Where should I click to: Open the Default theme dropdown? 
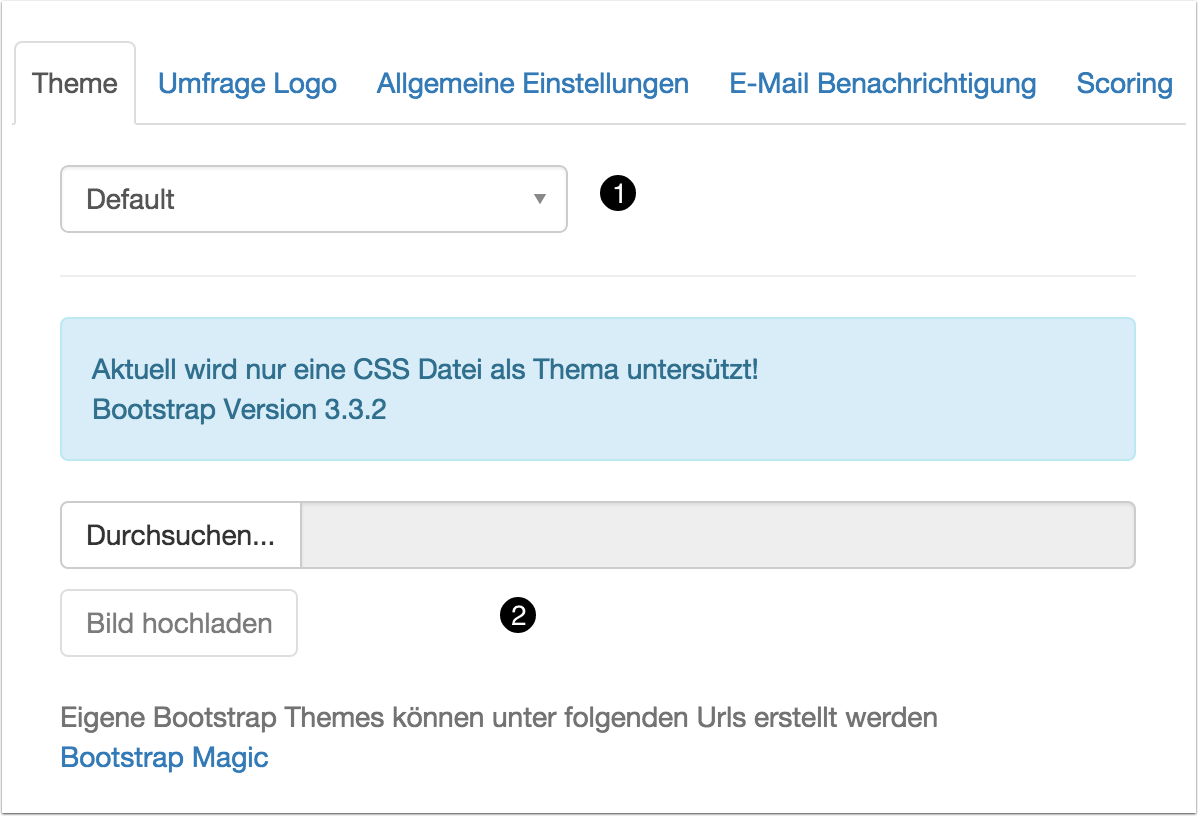coord(314,199)
